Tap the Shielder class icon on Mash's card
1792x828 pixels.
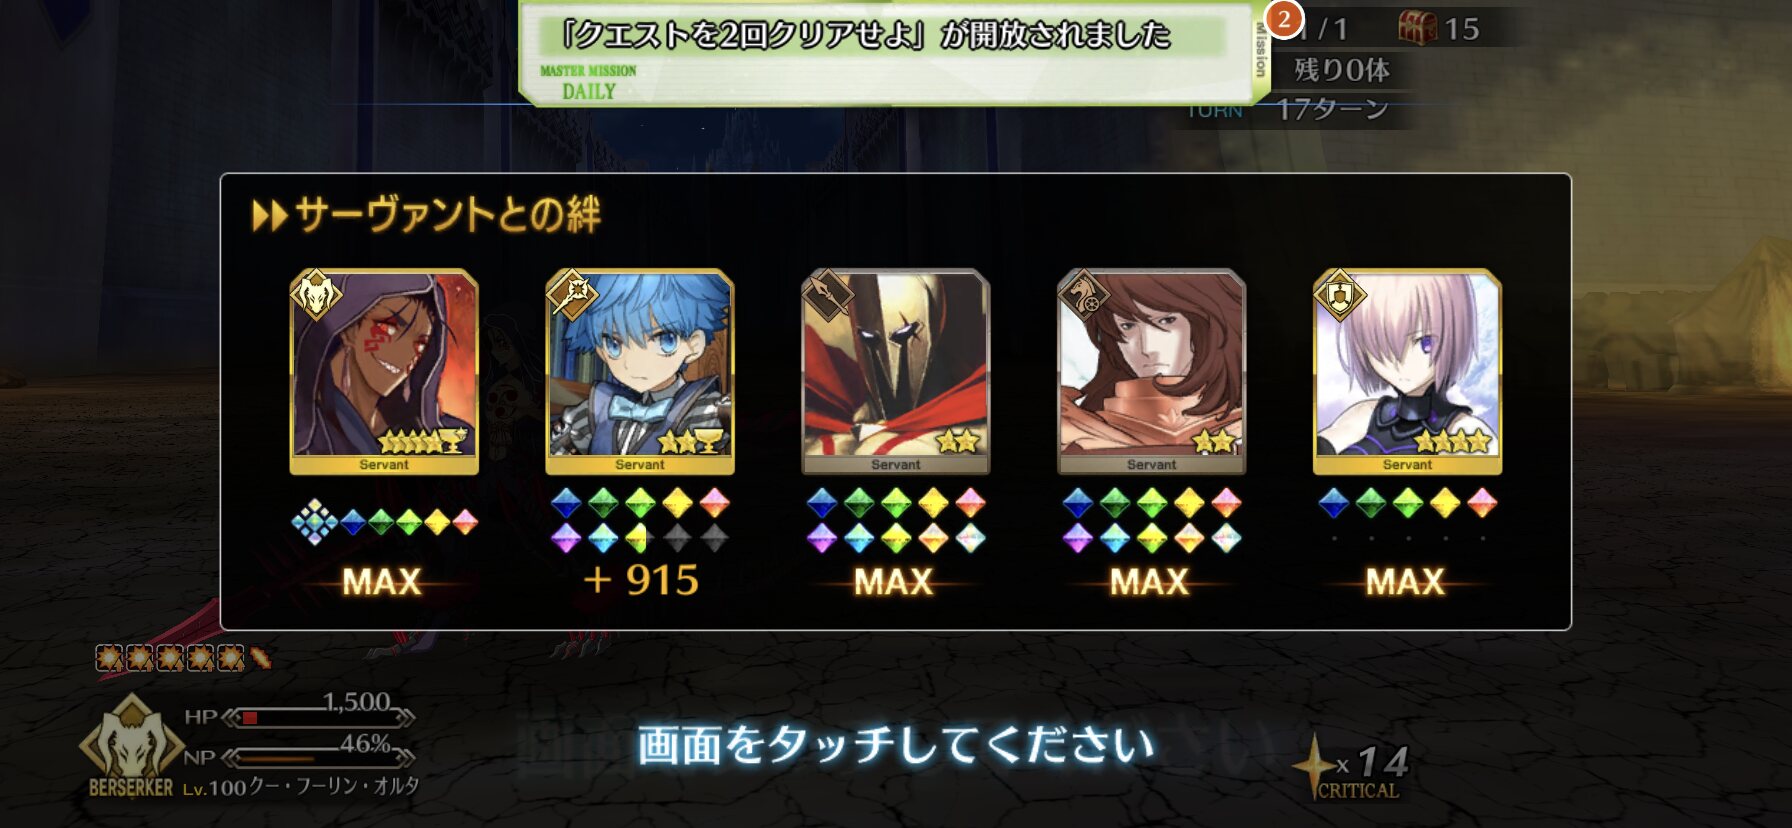(1340, 295)
